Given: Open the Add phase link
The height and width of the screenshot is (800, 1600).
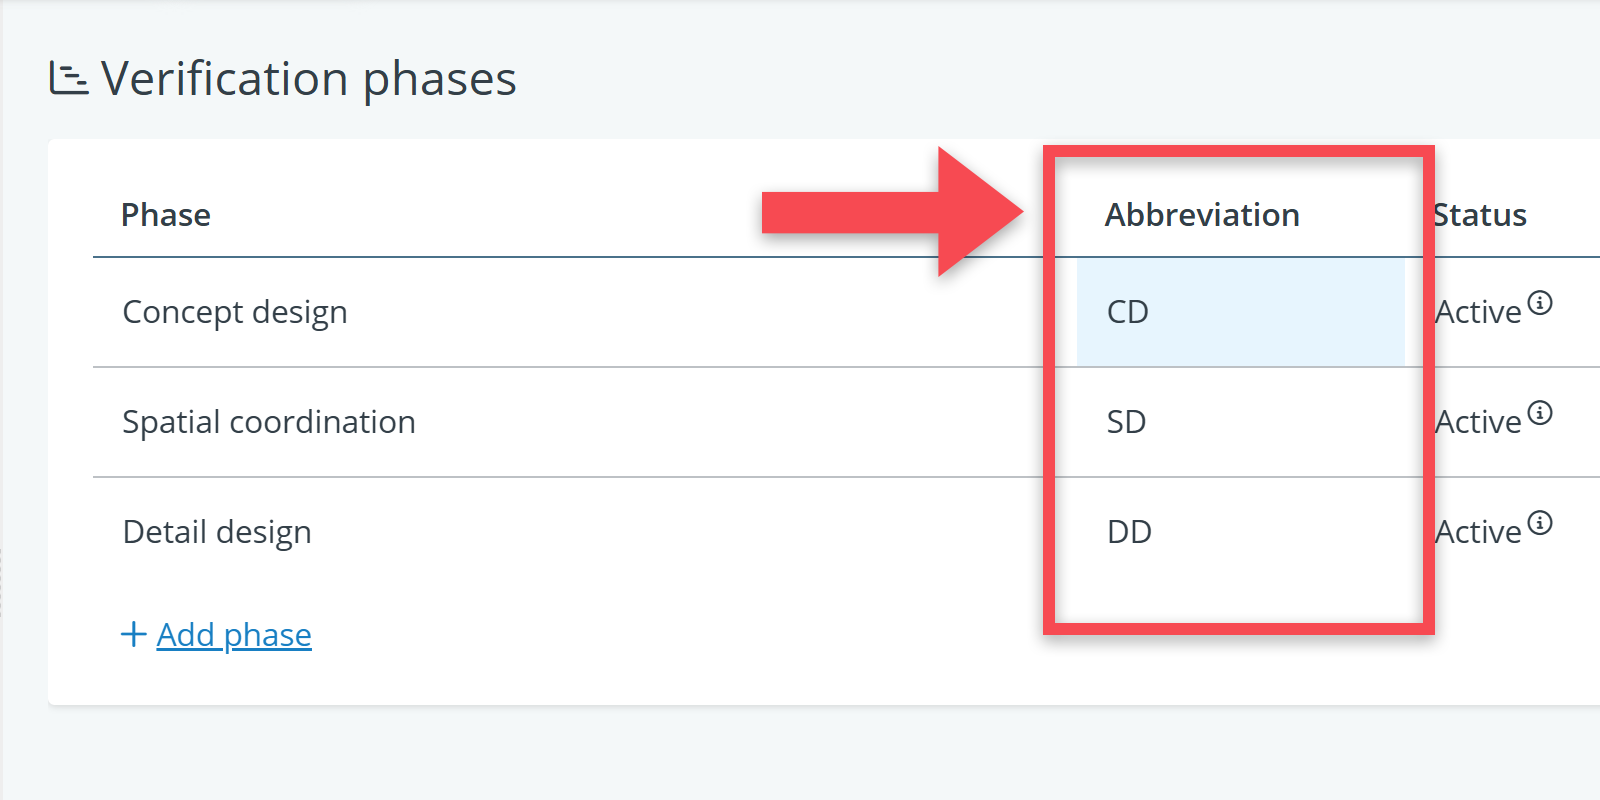Looking at the screenshot, I should [234, 635].
